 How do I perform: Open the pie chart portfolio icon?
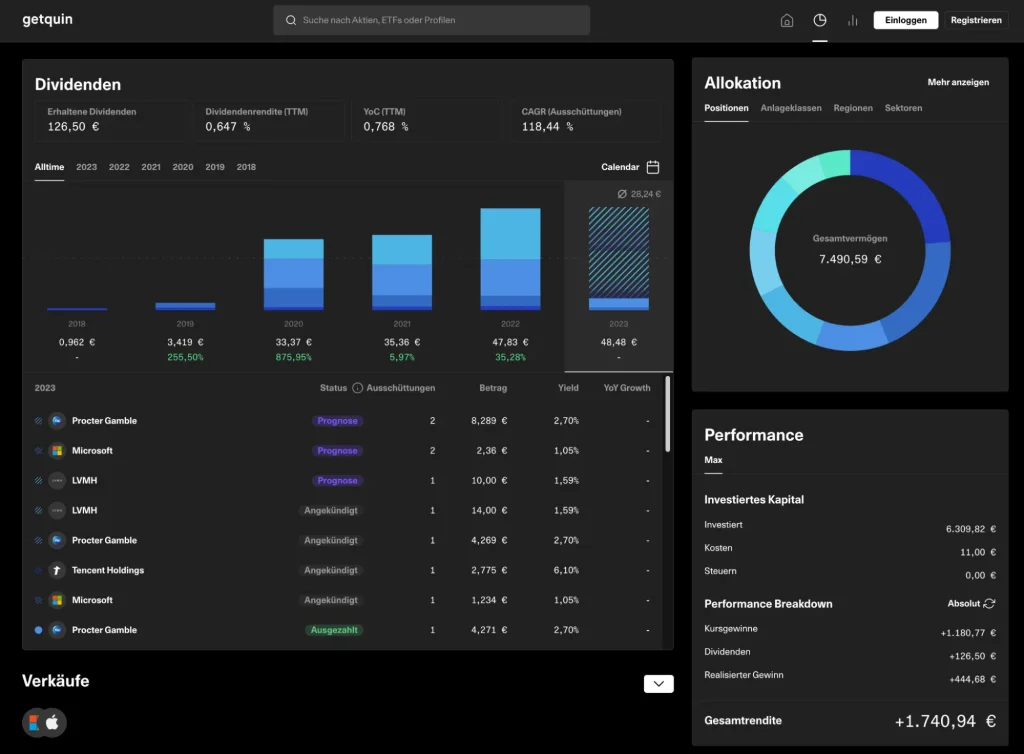coord(820,20)
